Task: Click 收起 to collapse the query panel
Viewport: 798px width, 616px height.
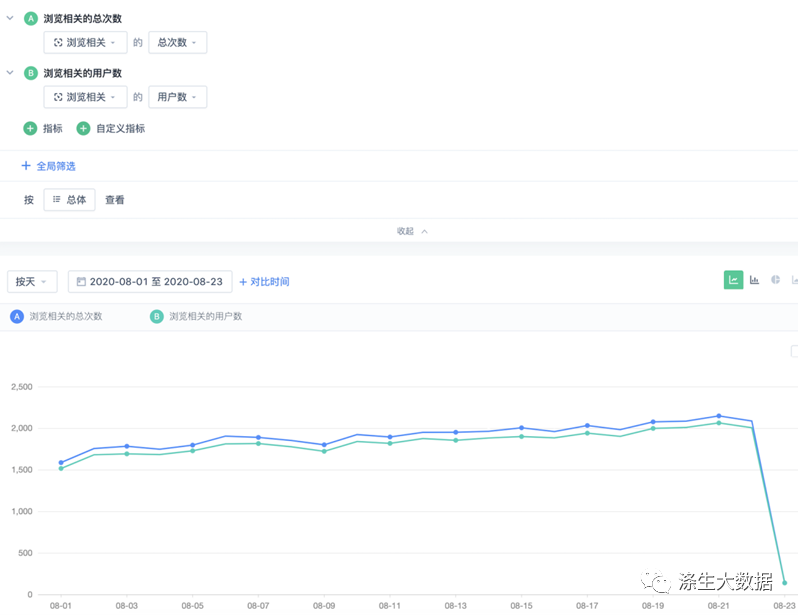Action: [x=411, y=231]
